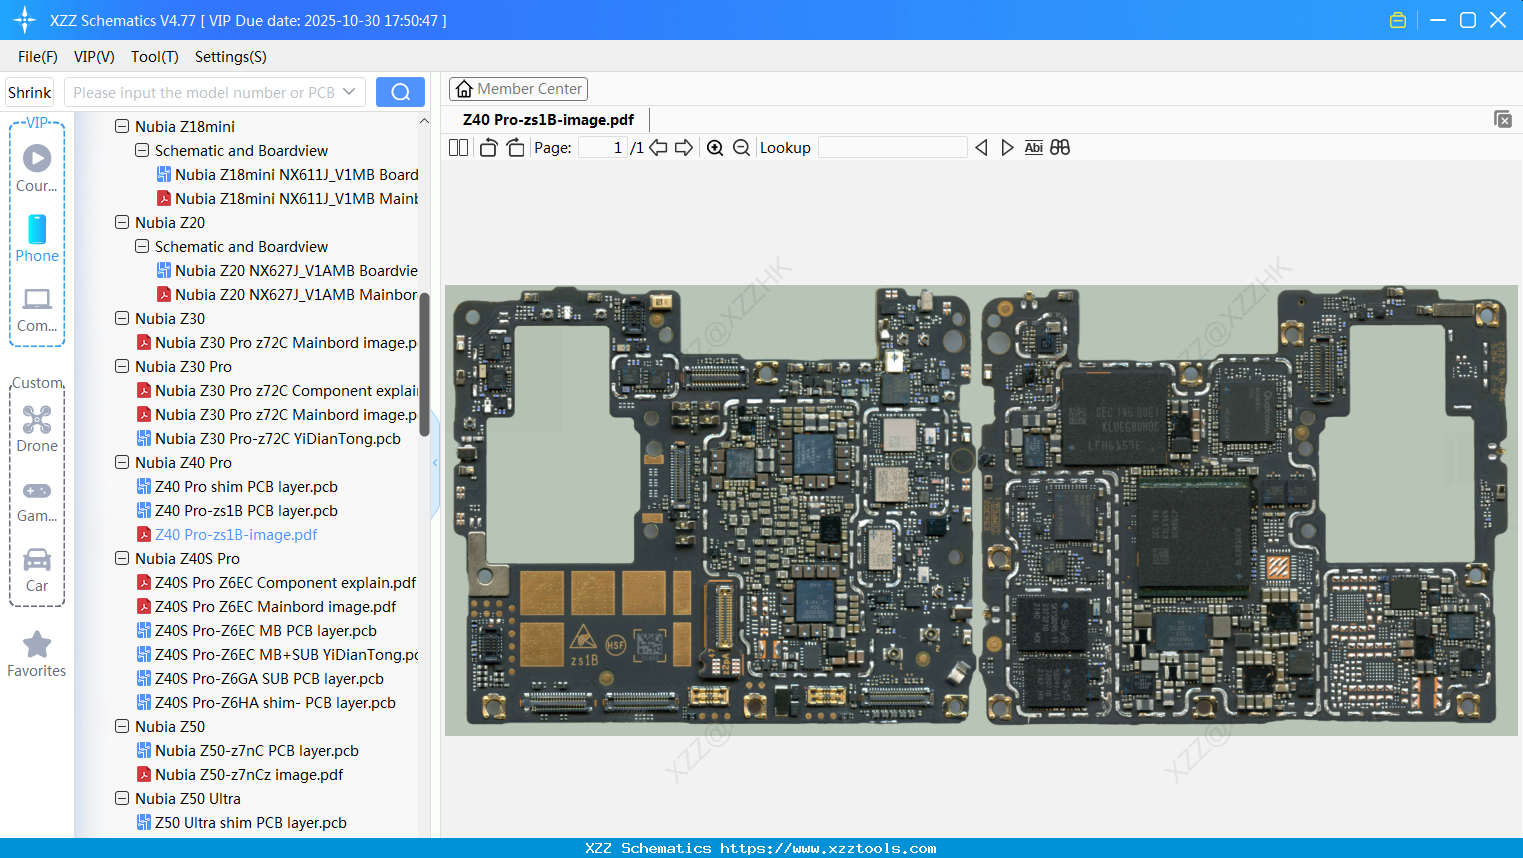This screenshot has width=1523, height=858.
Task: Click the blue Shrink button
Action: coord(29,91)
